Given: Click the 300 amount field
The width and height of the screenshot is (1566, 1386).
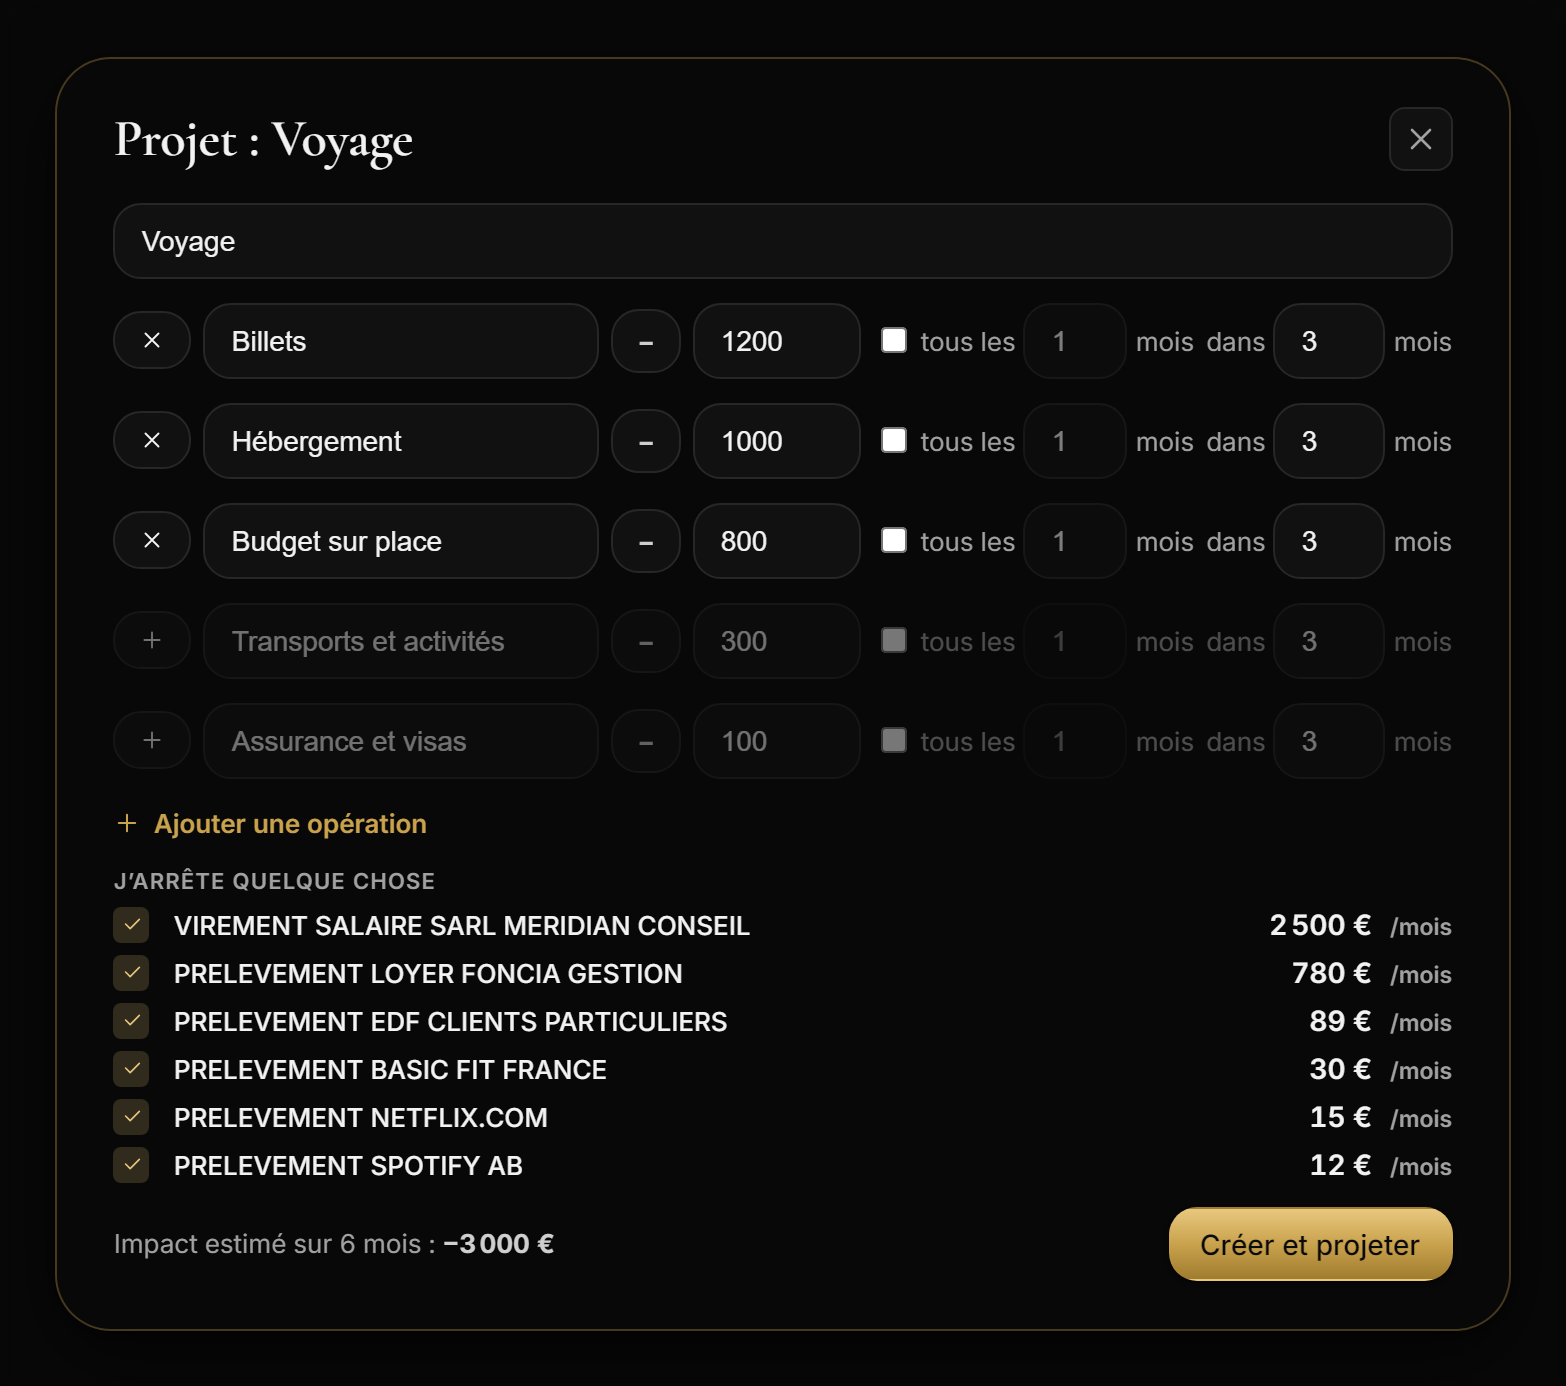Looking at the screenshot, I should click(x=777, y=641).
